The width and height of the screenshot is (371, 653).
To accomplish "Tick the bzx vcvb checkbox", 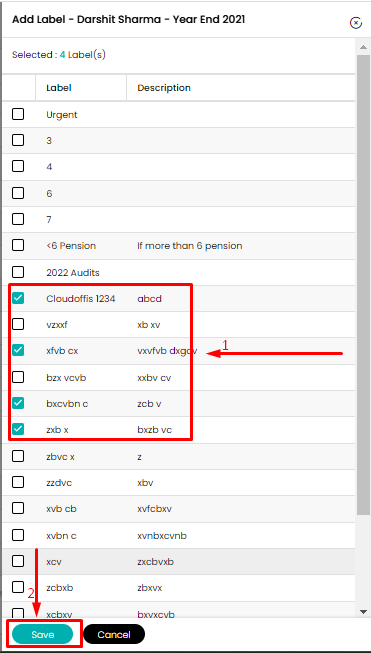I will 18,377.
